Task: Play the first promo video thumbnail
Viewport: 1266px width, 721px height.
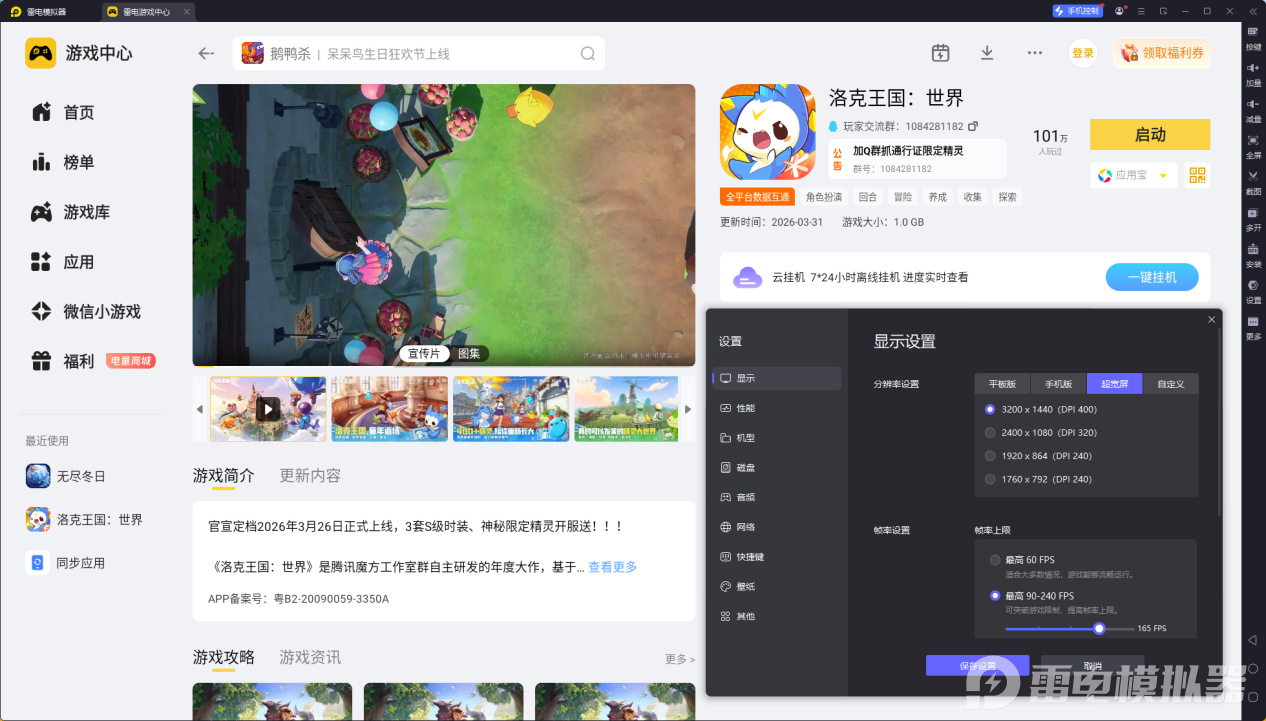Action: (268, 409)
